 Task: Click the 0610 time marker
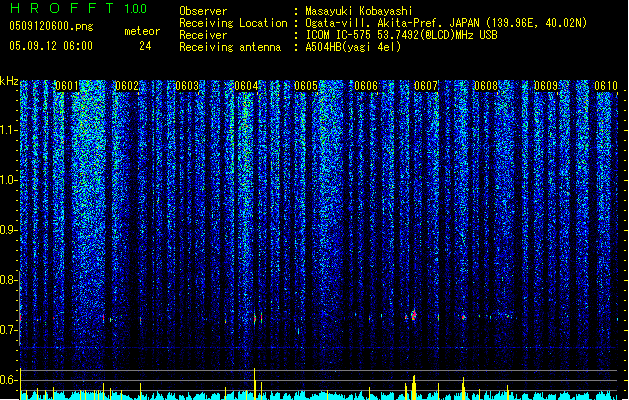[606, 86]
